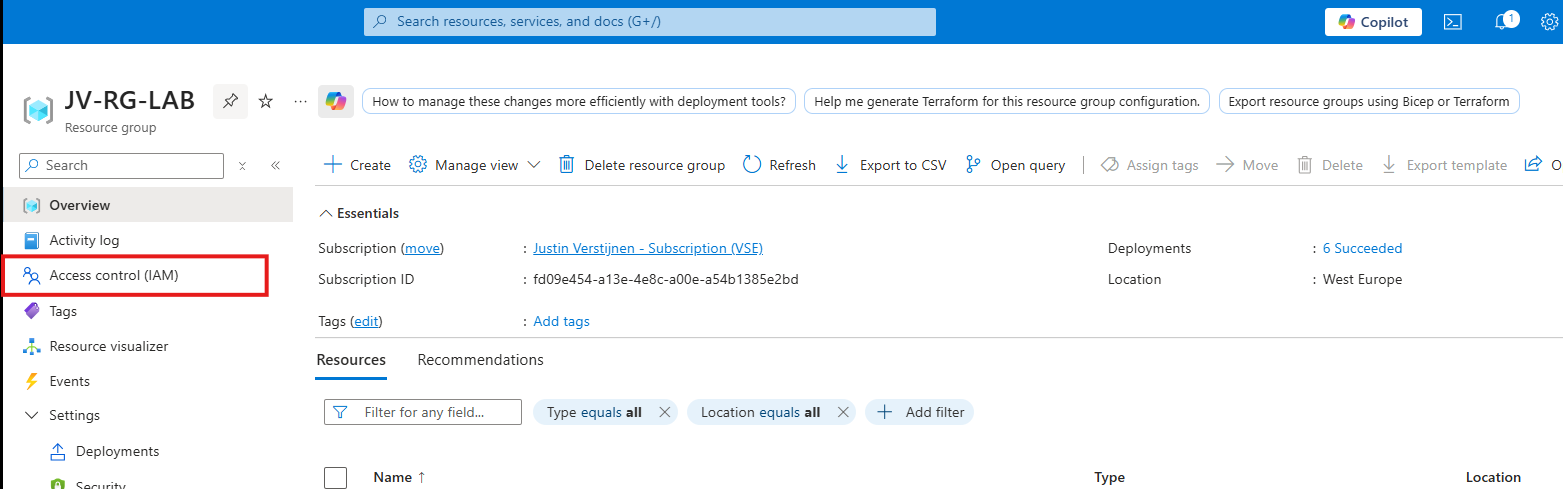Image resolution: width=1563 pixels, height=489 pixels.
Task: Pin JV-RG-LAB to dashboard
Action: 230,101
